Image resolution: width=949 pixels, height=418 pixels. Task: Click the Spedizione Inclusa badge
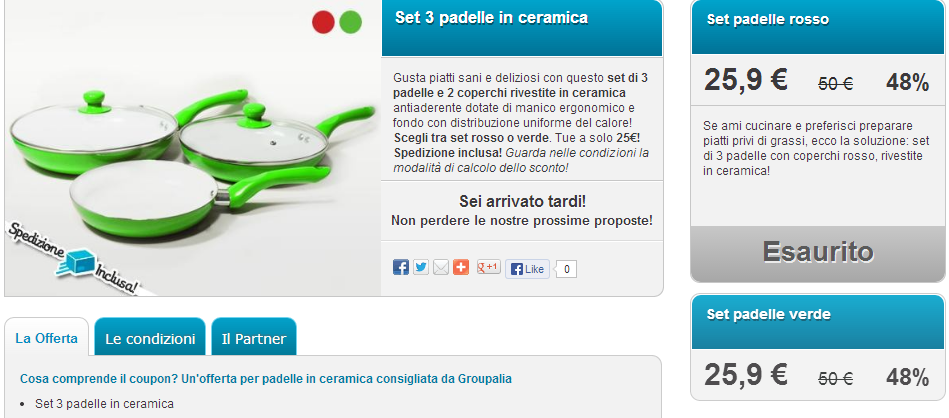73,259
